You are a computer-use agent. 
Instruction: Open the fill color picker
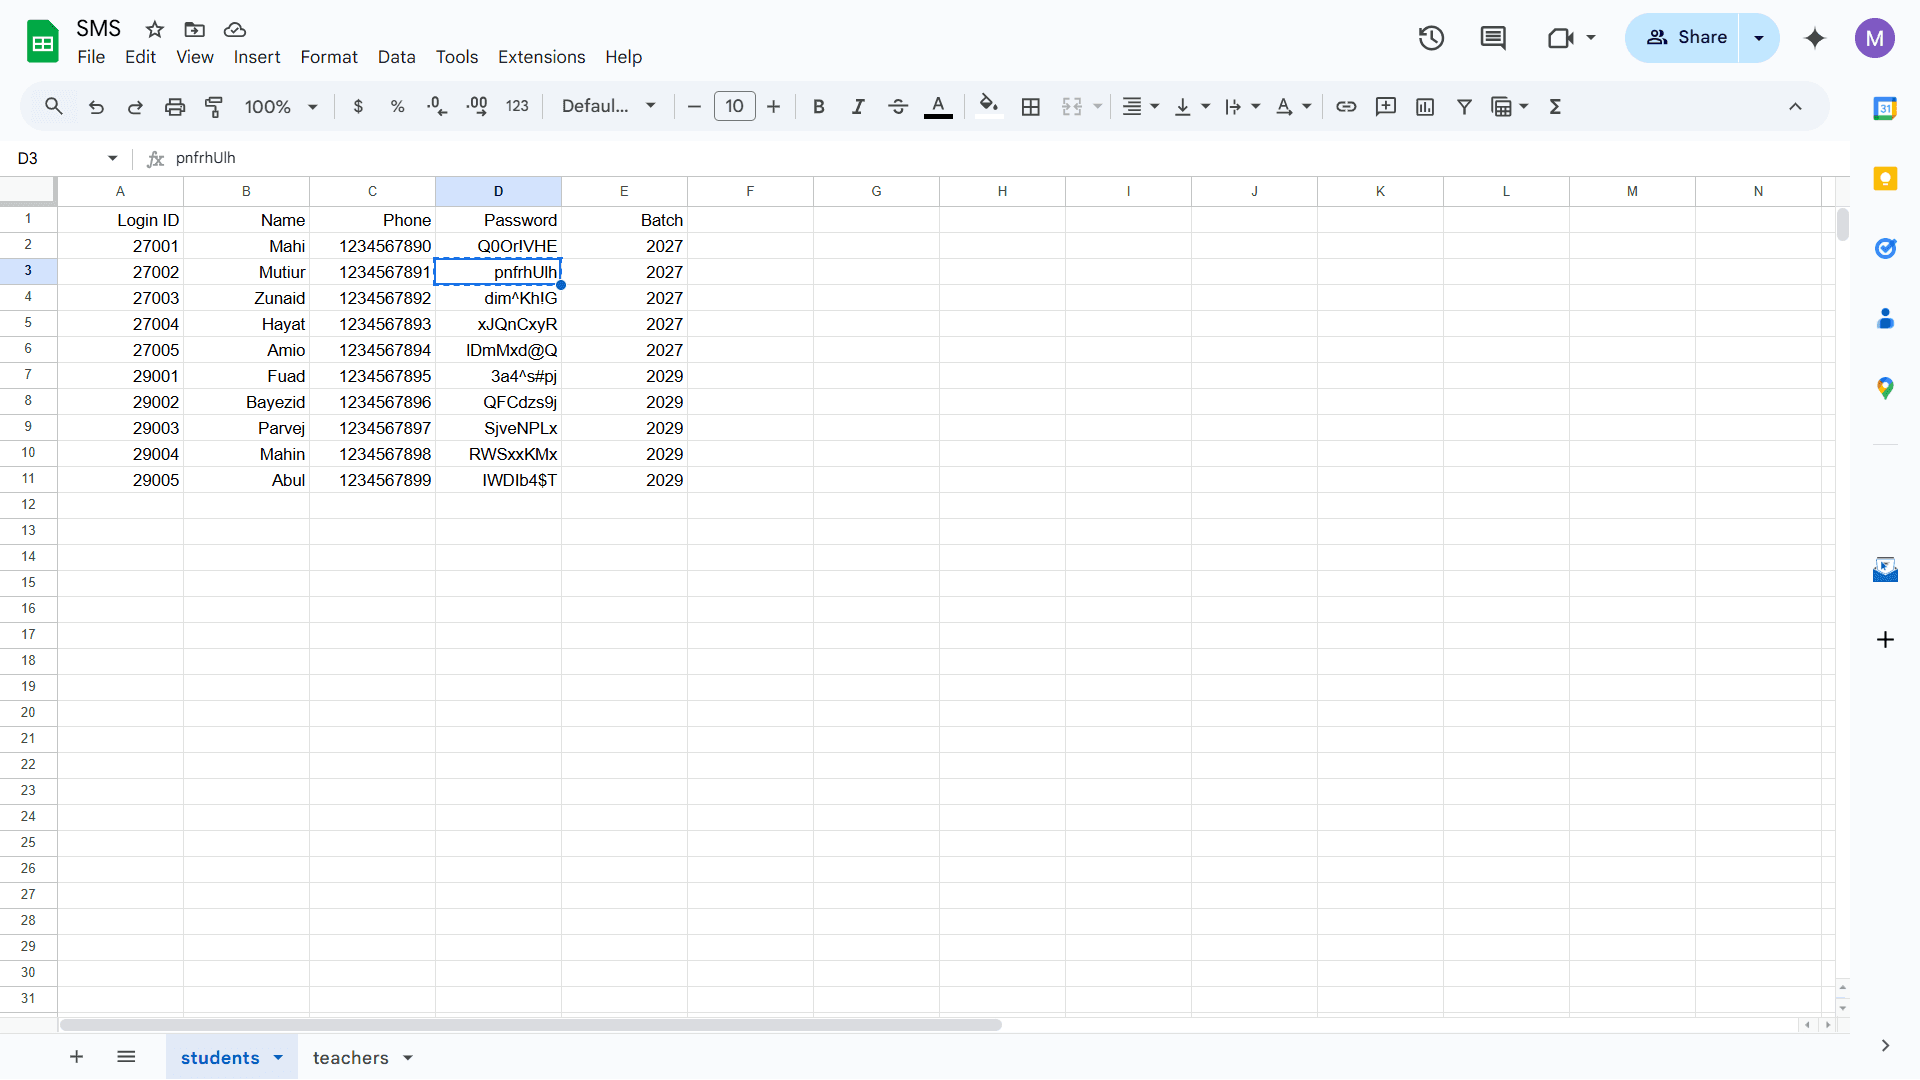(x=989, y=106)
